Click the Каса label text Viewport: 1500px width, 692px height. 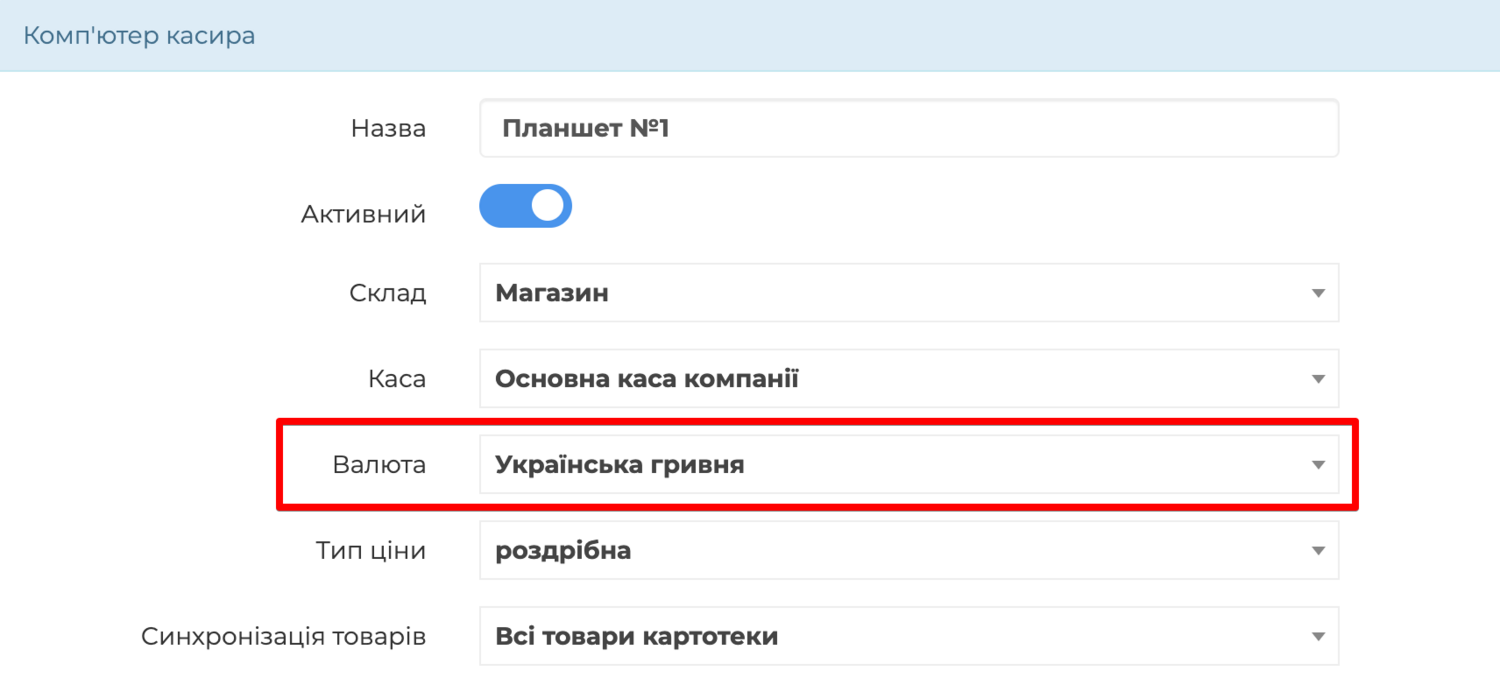[397, 379]
